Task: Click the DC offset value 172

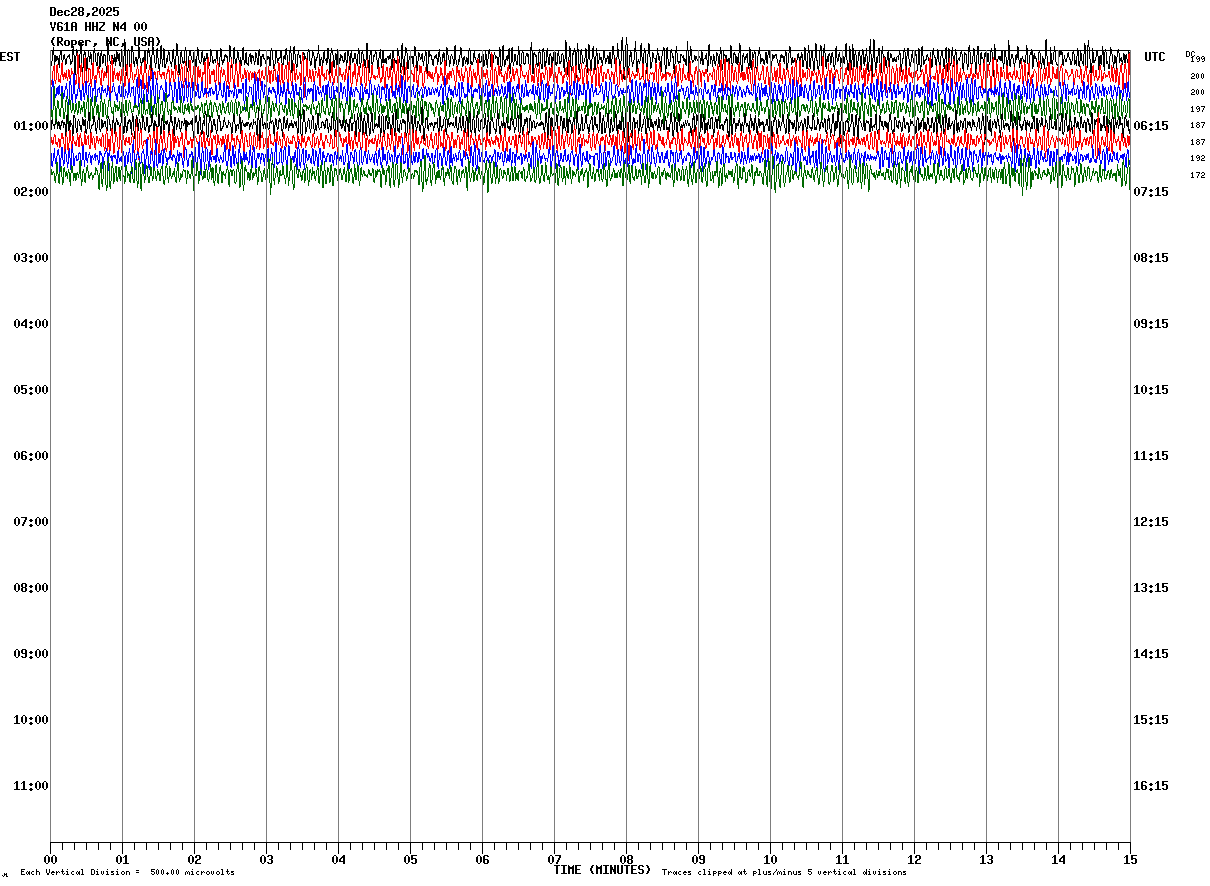Action: click(x=1197, y=176)
